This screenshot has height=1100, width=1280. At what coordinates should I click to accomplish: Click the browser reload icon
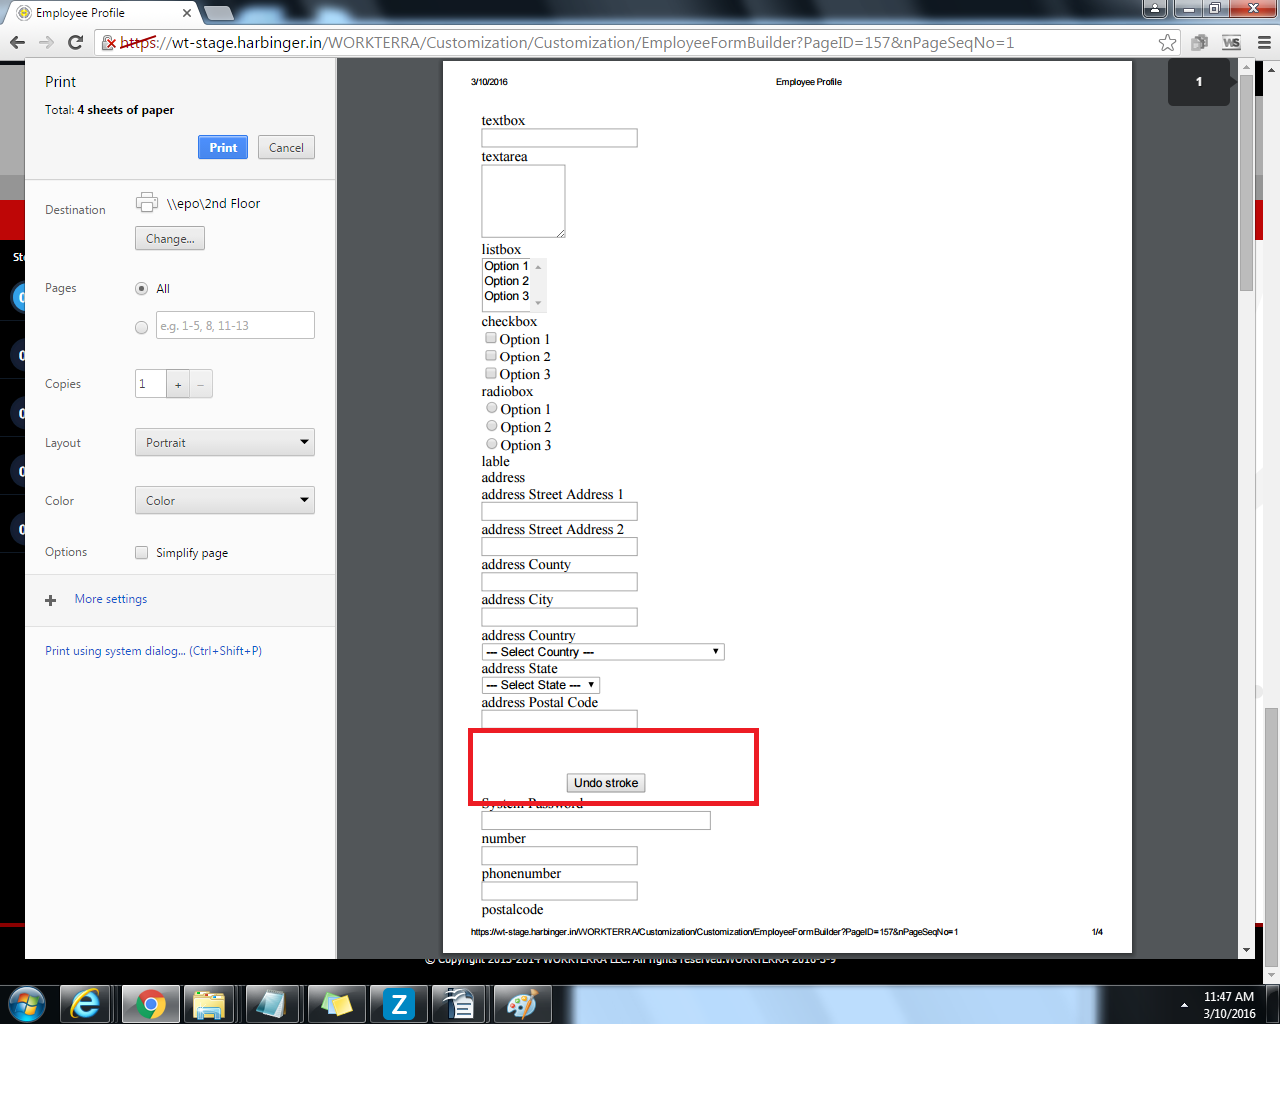click(75, 42)
